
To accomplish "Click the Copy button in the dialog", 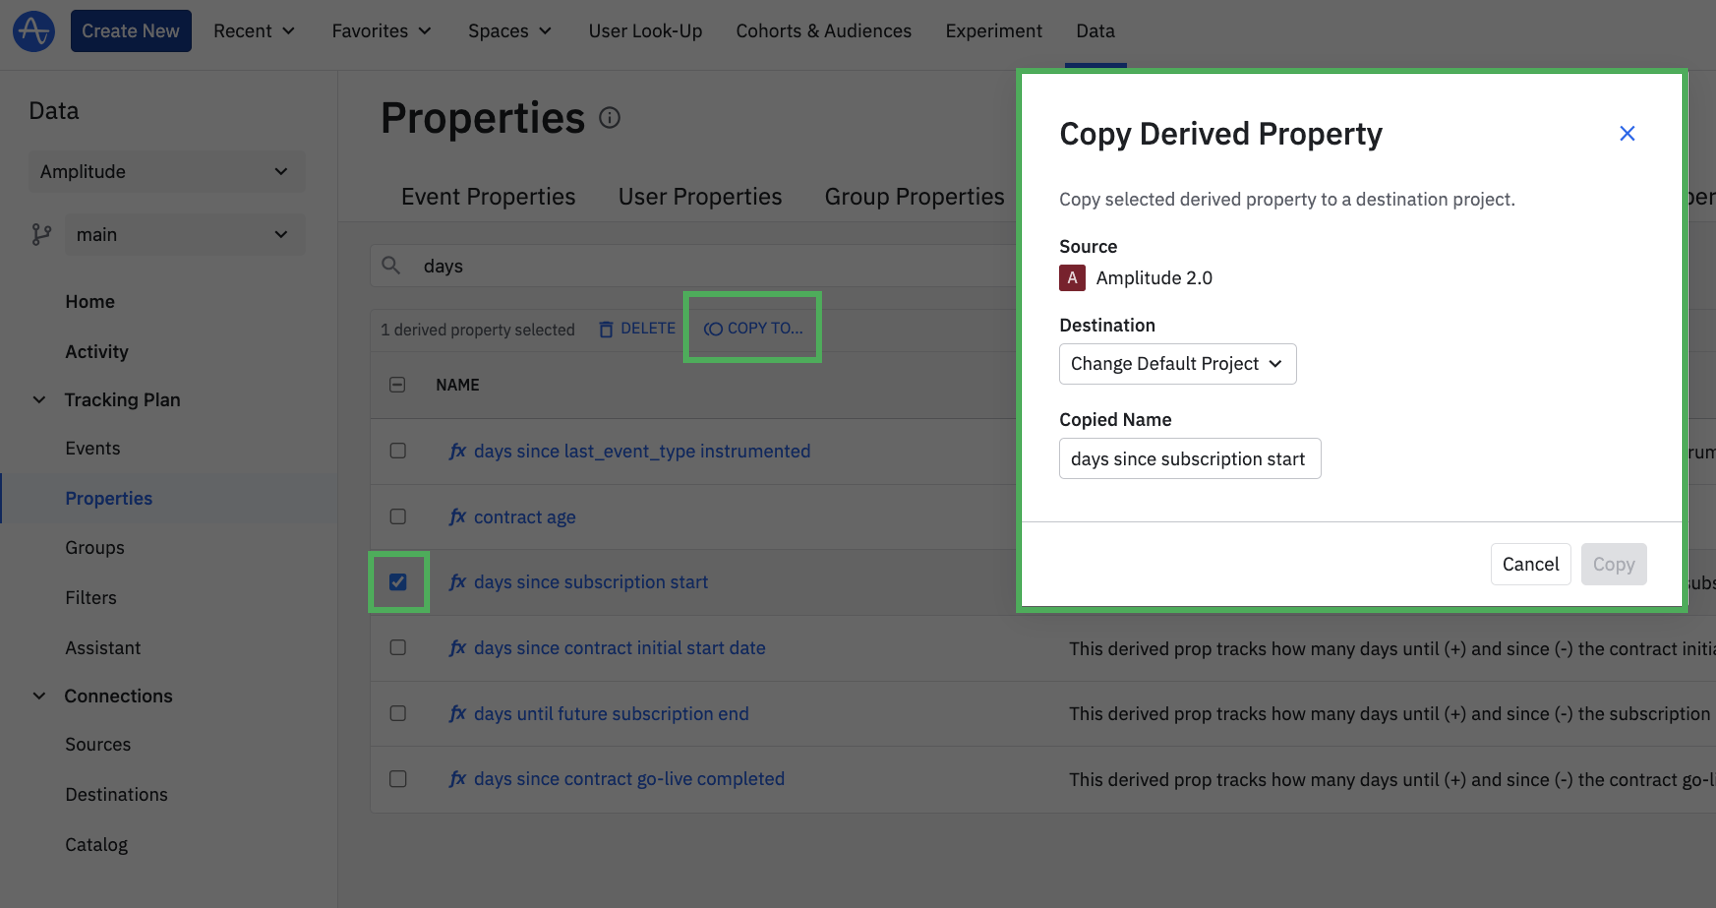I will [1613, 564].
